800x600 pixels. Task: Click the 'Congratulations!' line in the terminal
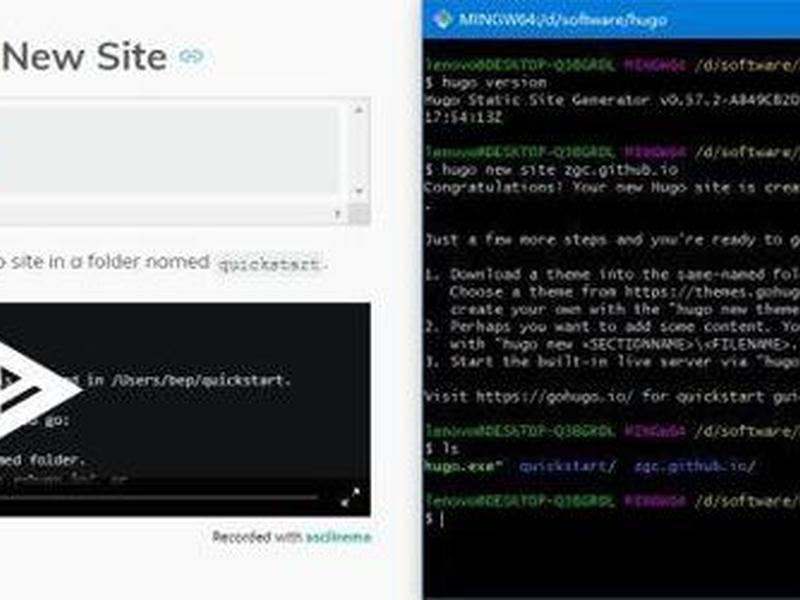[612, 187]
